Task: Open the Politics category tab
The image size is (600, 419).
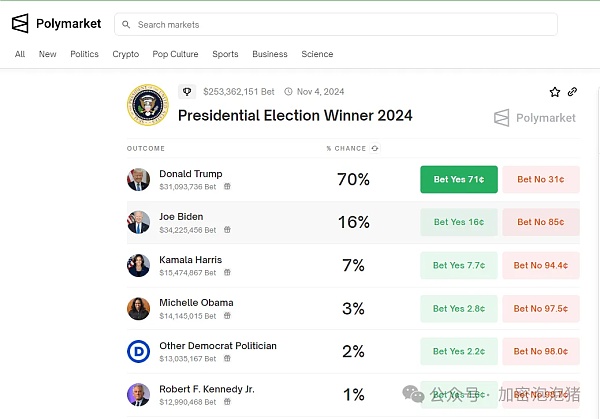Action: click(84, 54)
